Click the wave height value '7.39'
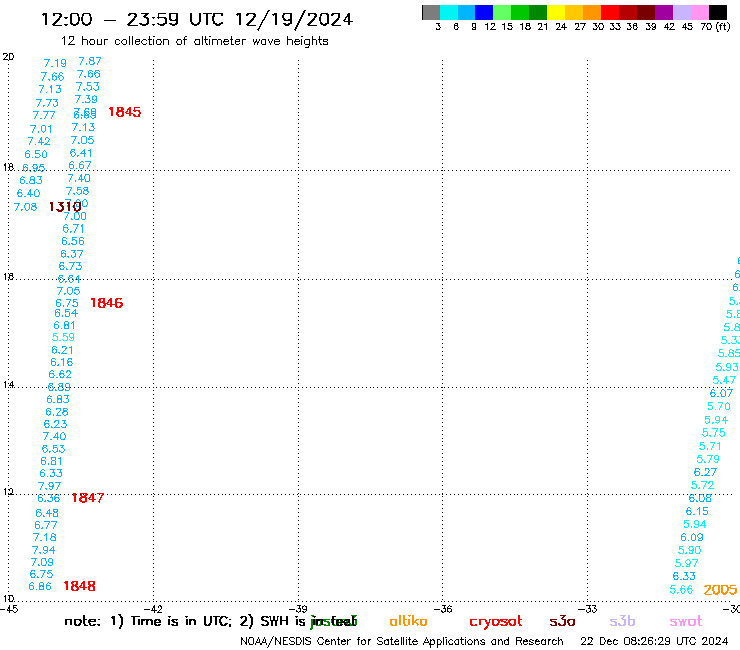The image size is (740, 650). (86, 99)
